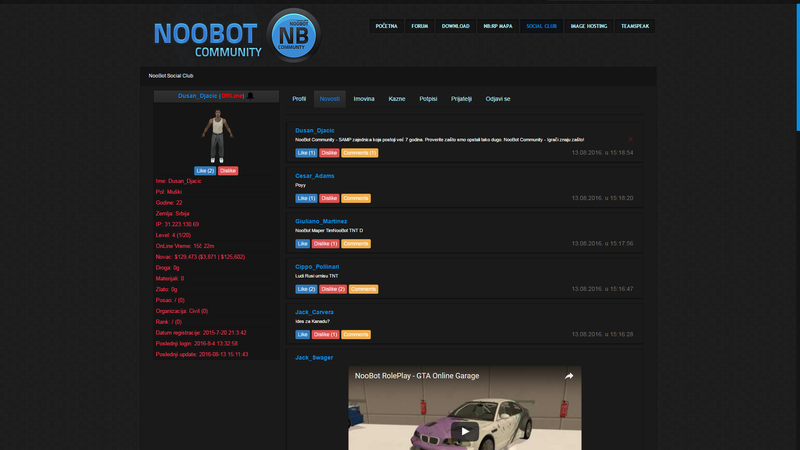Click the character avatar image
This screenshot has width=800, height=450.
pos(216,135)
